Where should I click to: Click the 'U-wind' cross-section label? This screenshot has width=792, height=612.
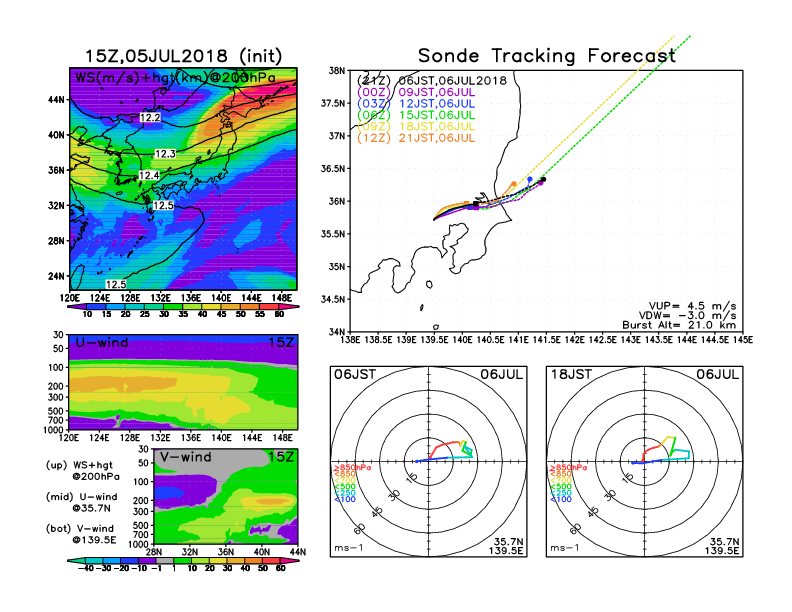[x=102, y=343]
